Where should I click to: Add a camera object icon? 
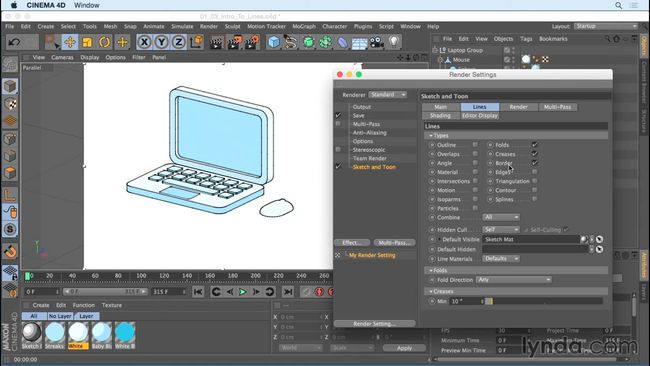point(376,42)
